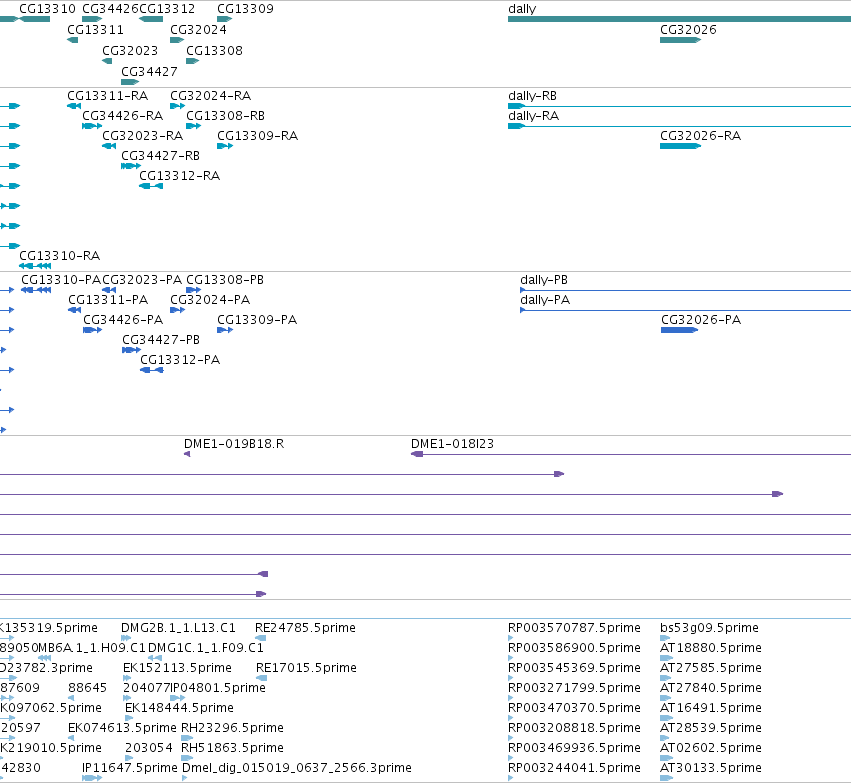Image resolution: width=851 pixels, height=783 pixels.
Task: Open the CG13309 gene label
Action: (245, 9)
